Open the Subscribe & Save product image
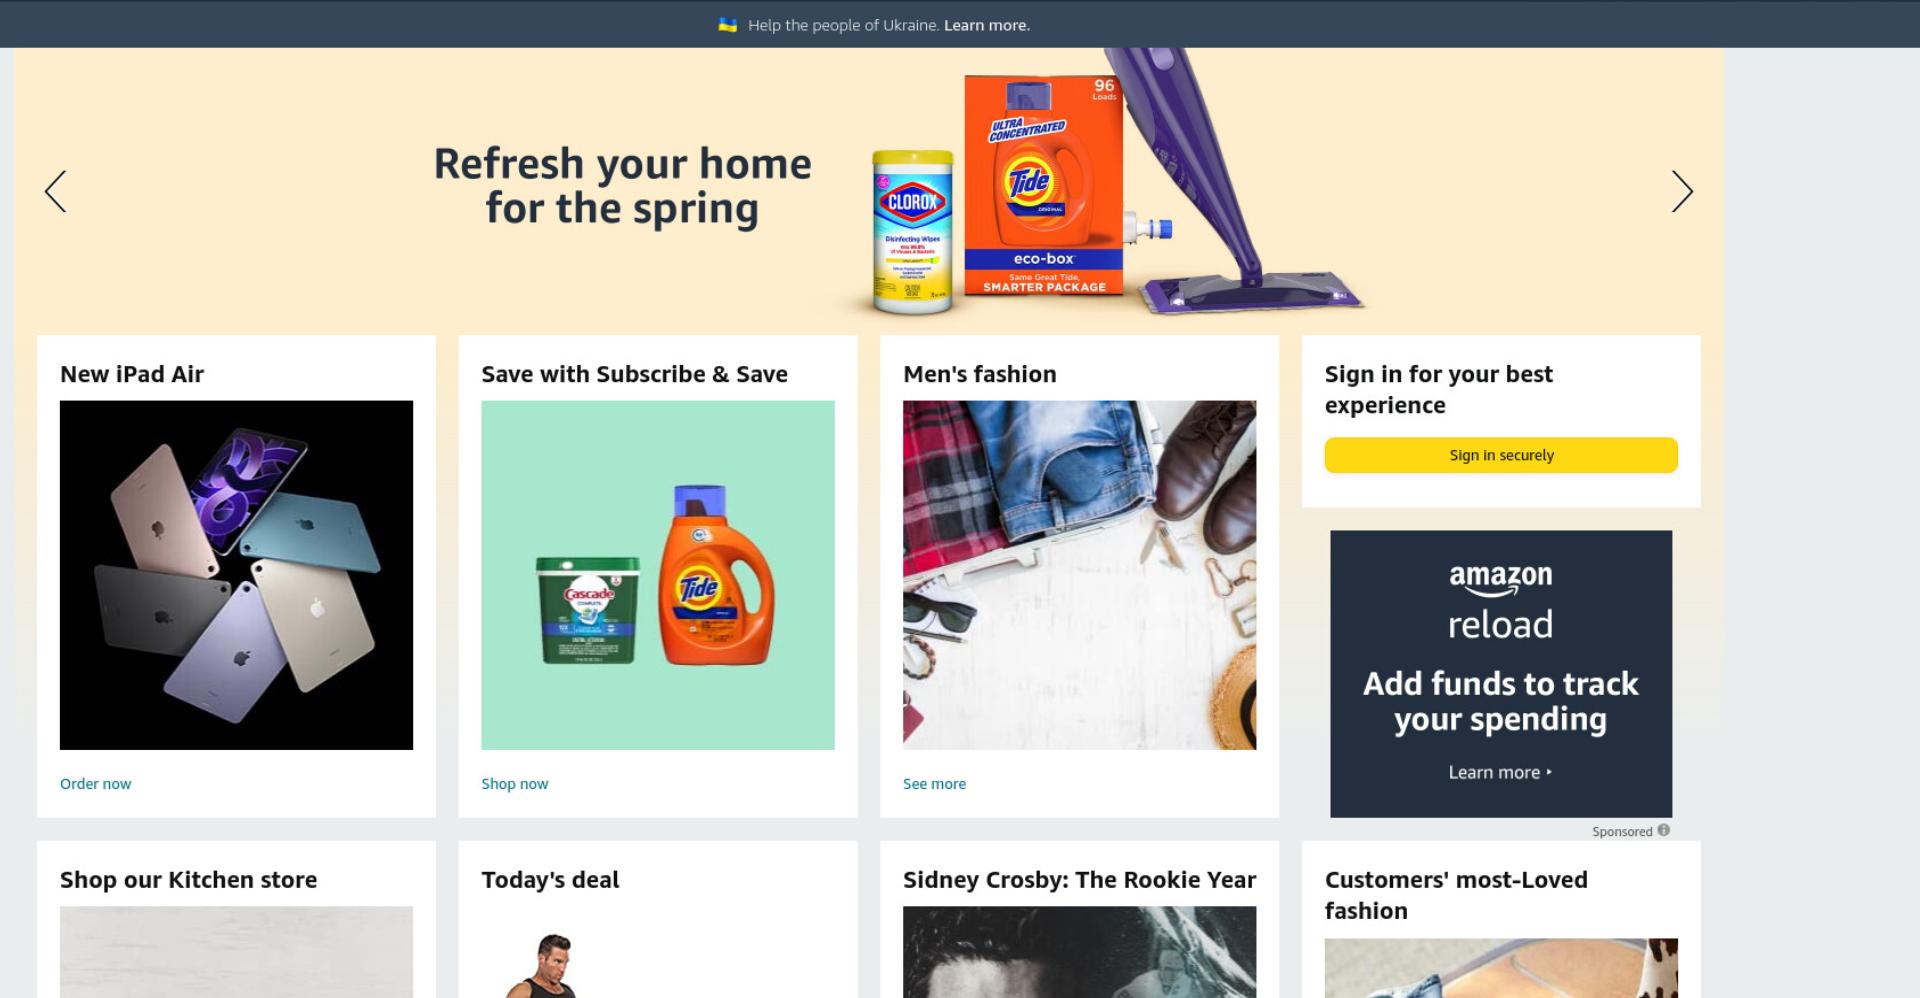Image resolution: width=1920 pixels, height=998 pixels. tap(658, 575)
